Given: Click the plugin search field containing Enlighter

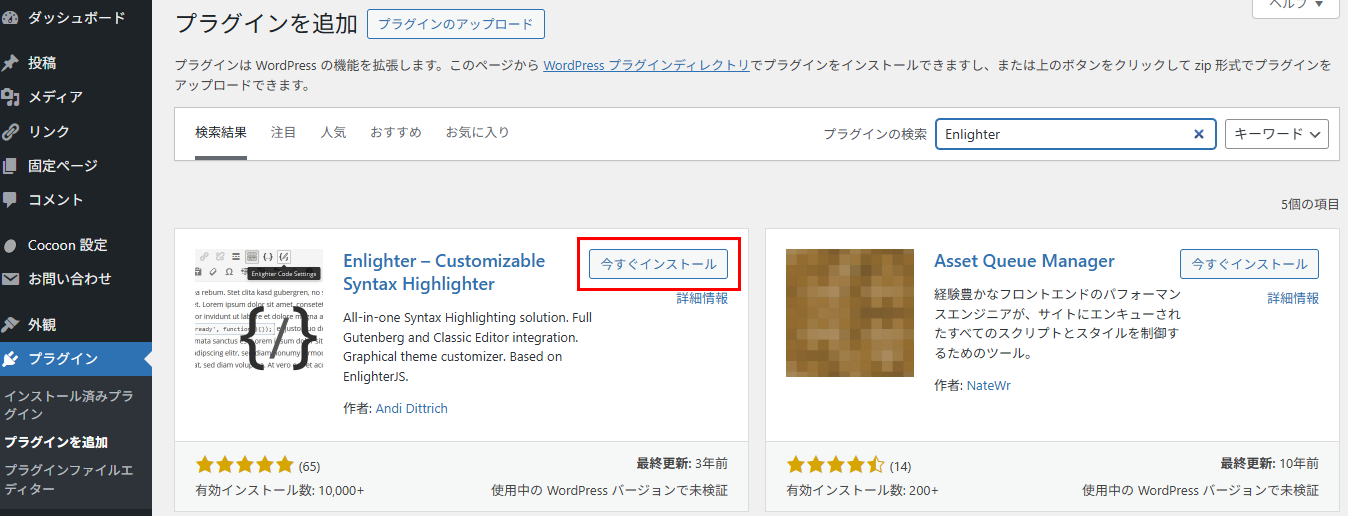Looking at the screenshot, I should point(1076,134).
